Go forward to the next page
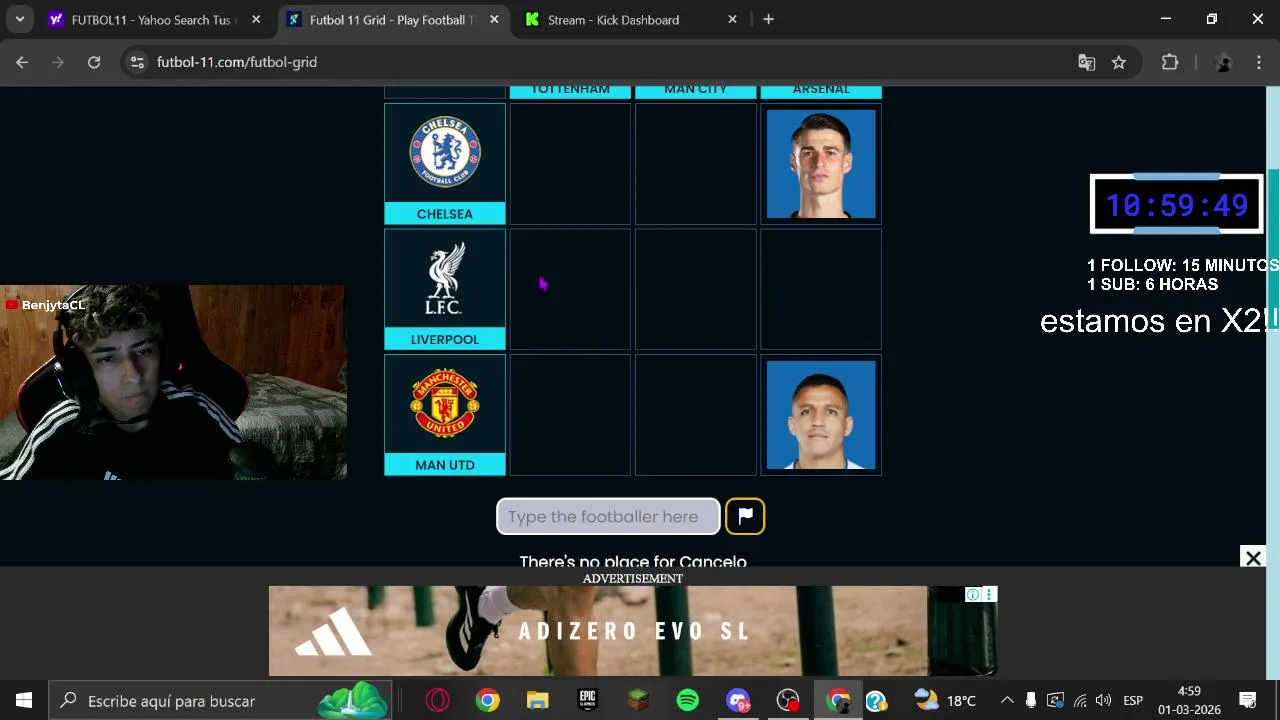The image size is (1280, 720). pos(58,62)
